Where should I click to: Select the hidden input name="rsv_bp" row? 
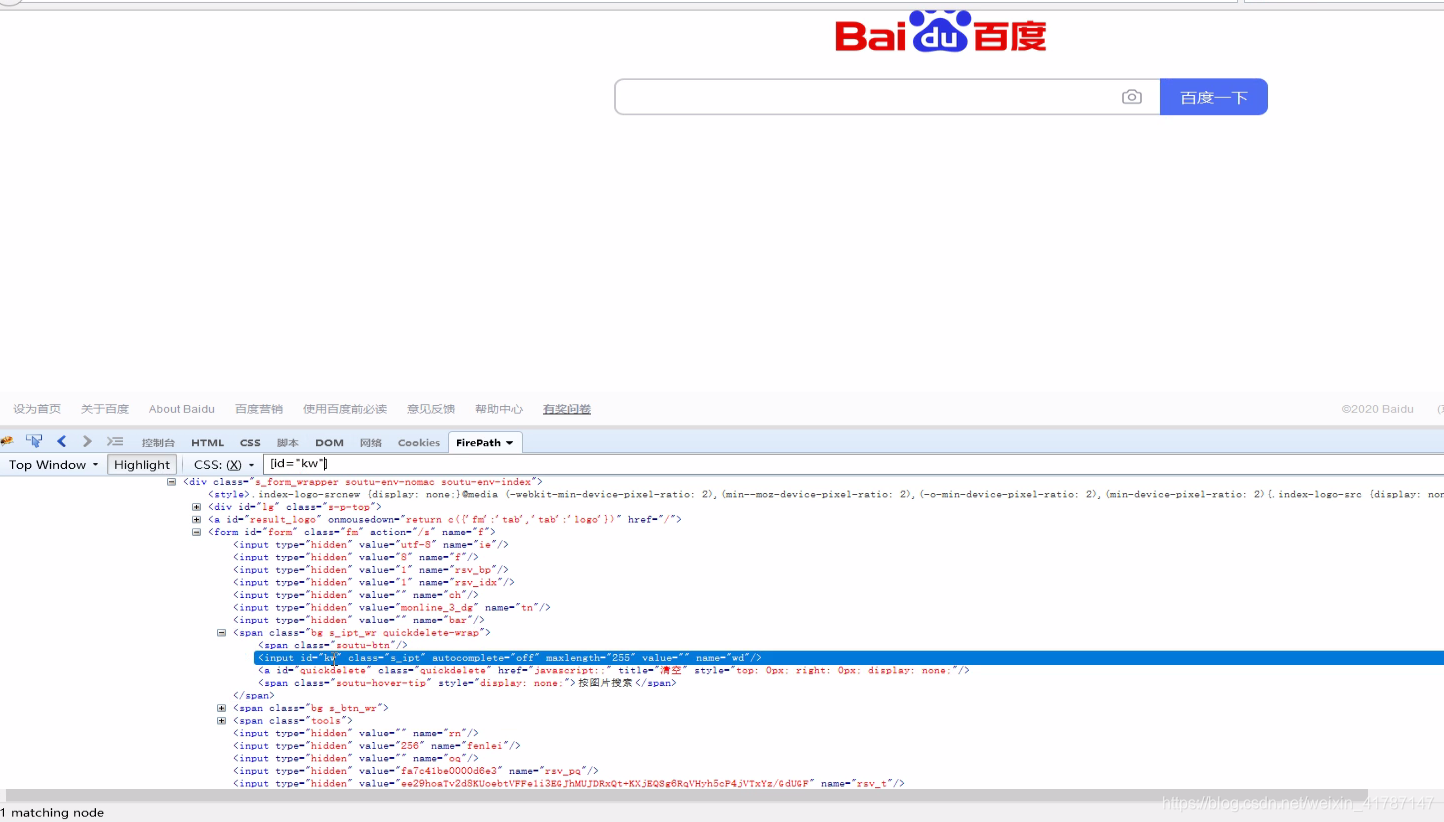pyautogui.click(x=371, y=570)
